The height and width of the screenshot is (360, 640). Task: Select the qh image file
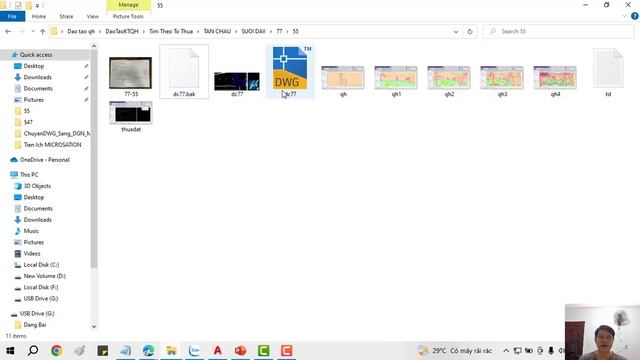(343, 78)
